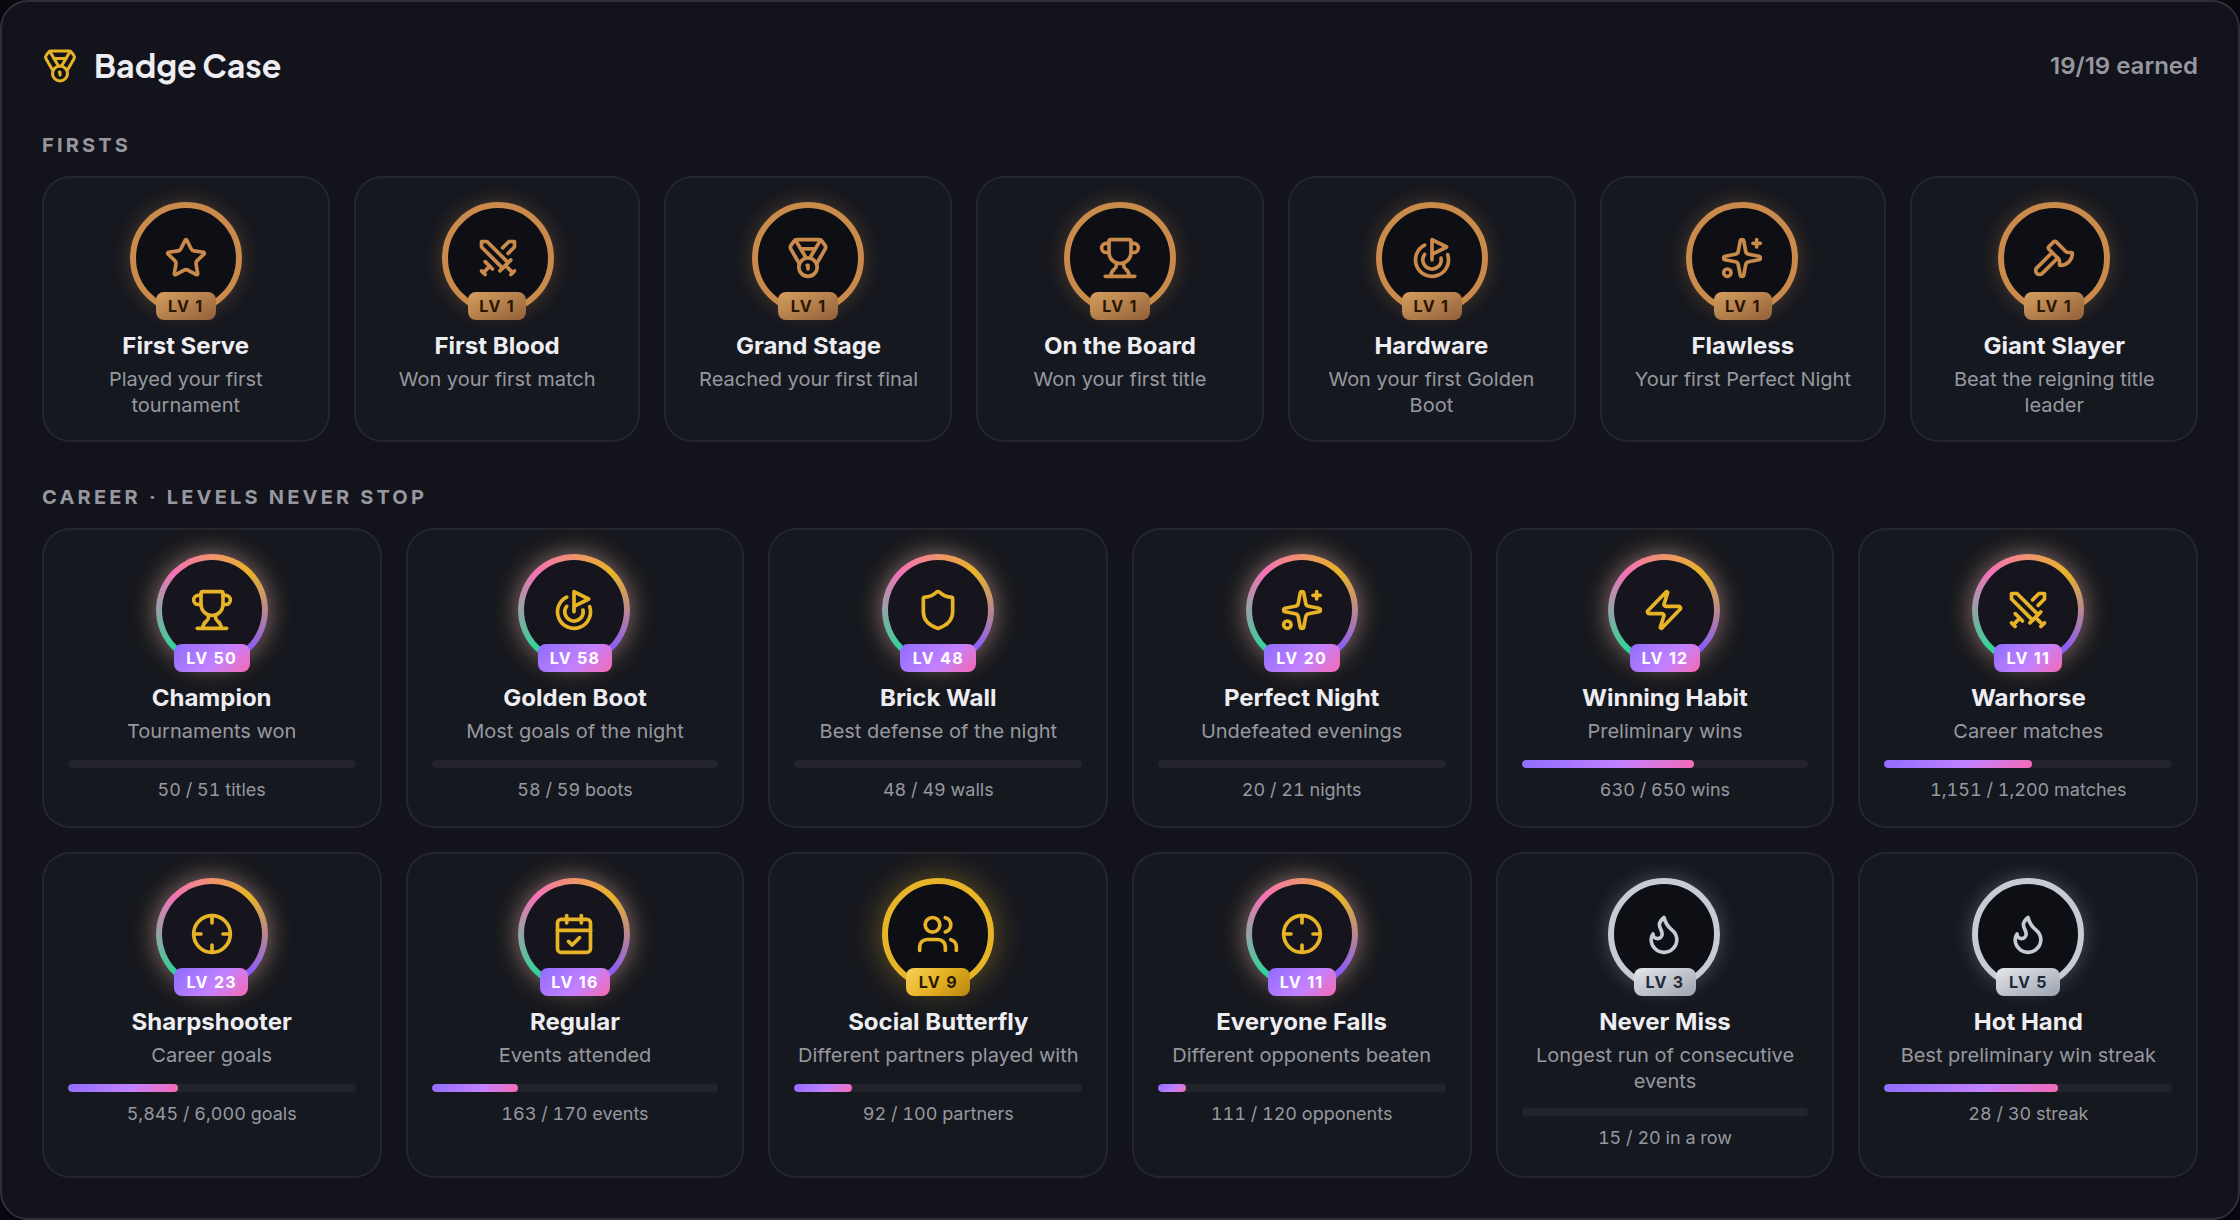The image size is (2240, 1220).
Task: Click the On the Board trophy icon
Action: coord(1120,258)
